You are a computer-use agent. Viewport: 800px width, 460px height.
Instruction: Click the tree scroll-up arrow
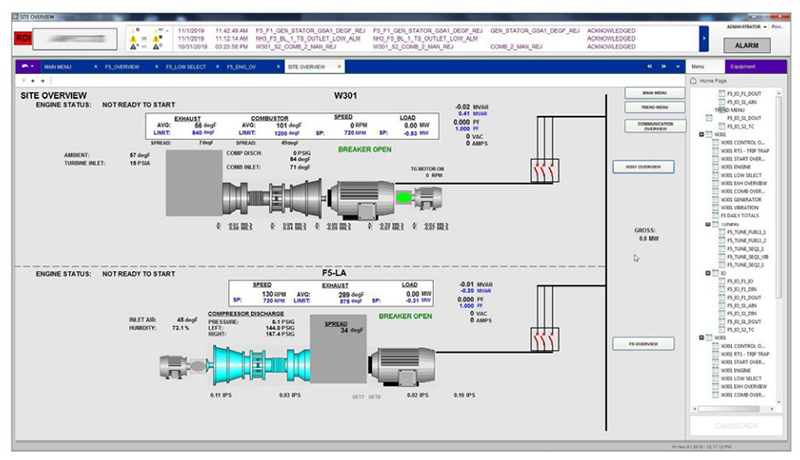point(779,93)
